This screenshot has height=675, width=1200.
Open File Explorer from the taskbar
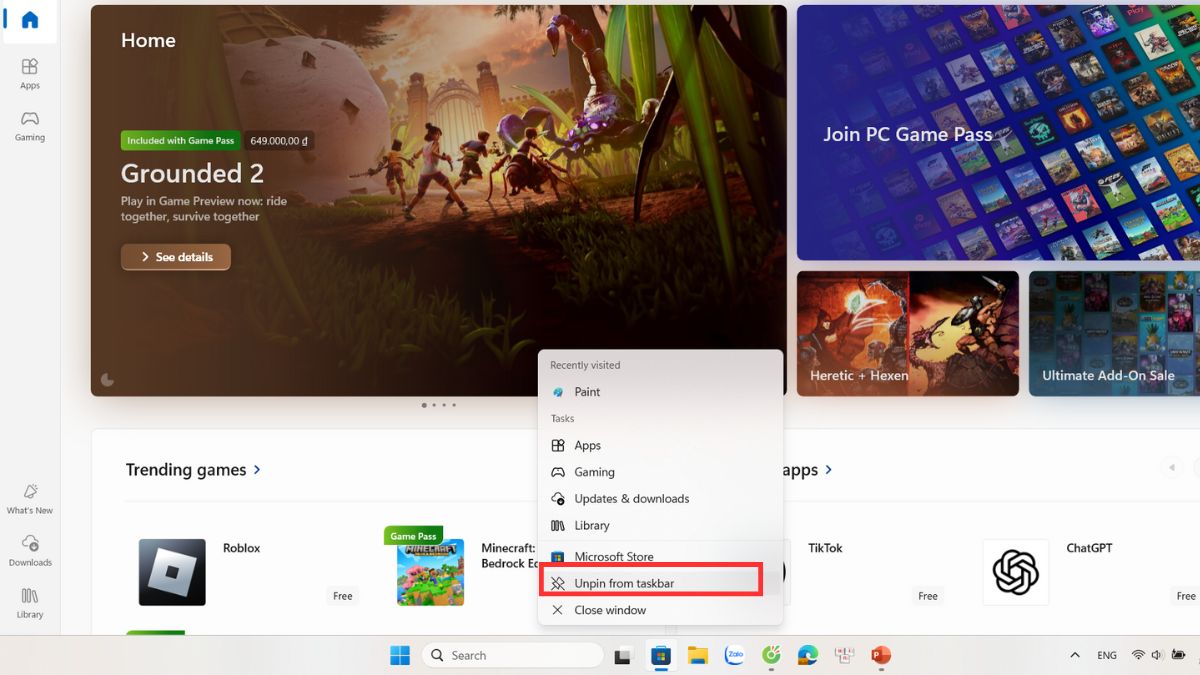click(x=698, y=656)
